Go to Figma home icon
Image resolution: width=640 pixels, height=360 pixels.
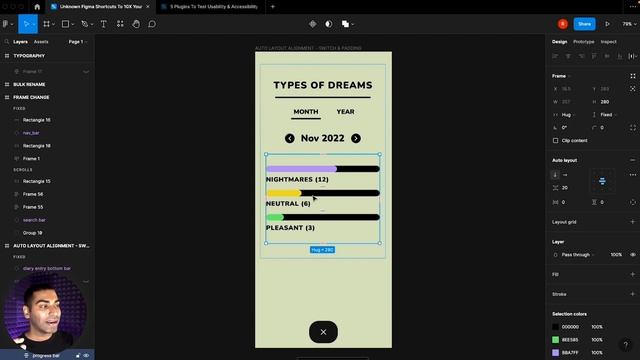[37, 7]
